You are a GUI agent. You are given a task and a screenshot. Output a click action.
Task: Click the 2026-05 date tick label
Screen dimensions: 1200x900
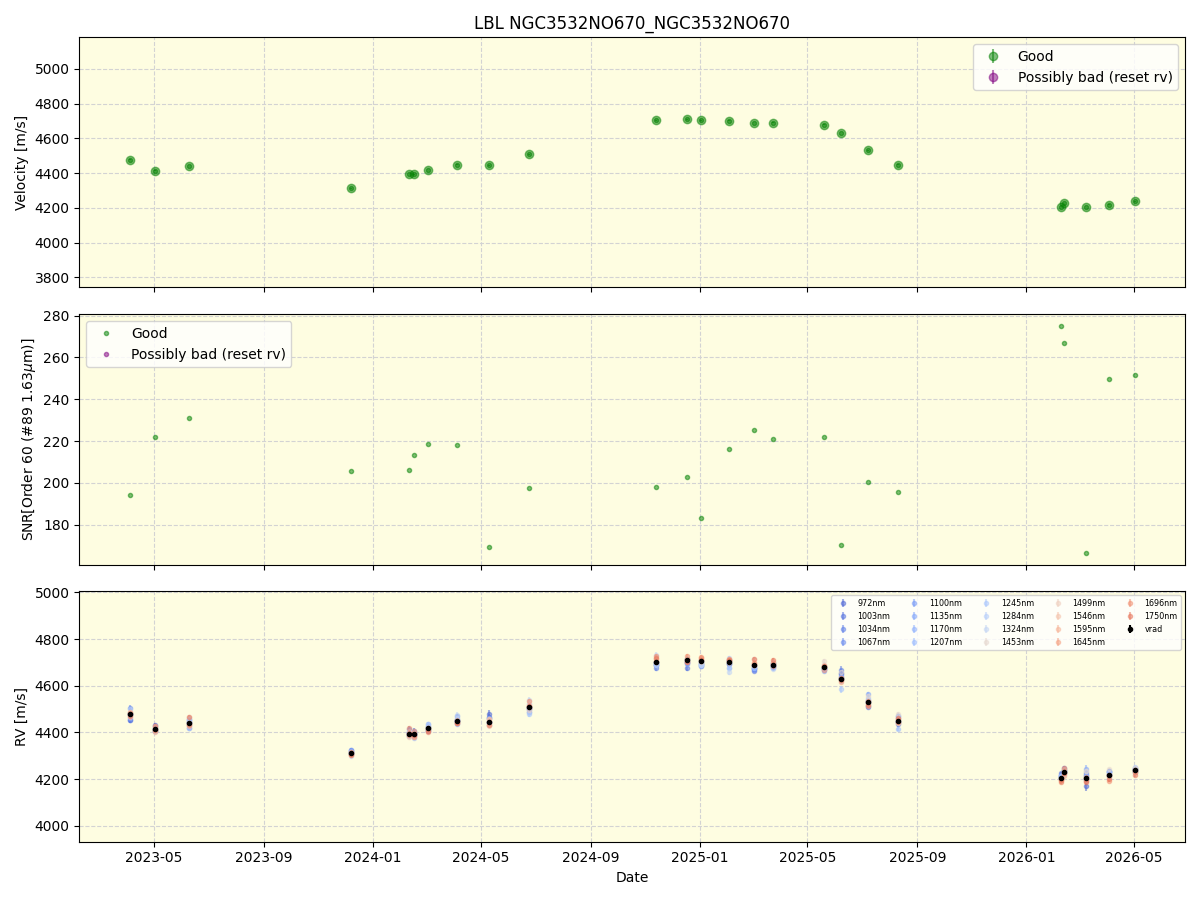(x=1135, y=857)
